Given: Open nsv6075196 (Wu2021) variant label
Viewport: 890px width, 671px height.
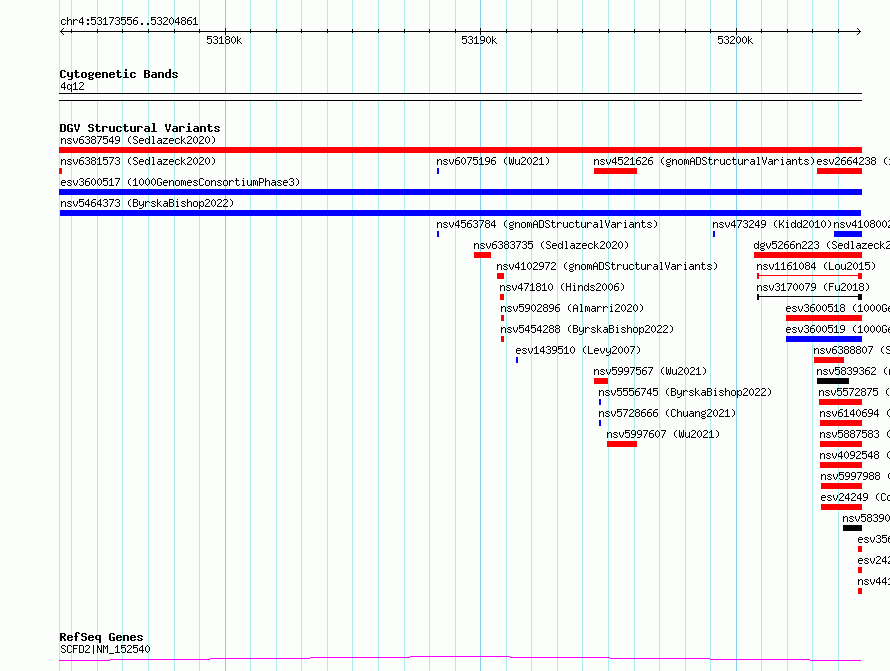Looking at the screenshot, I should (493, 161).
